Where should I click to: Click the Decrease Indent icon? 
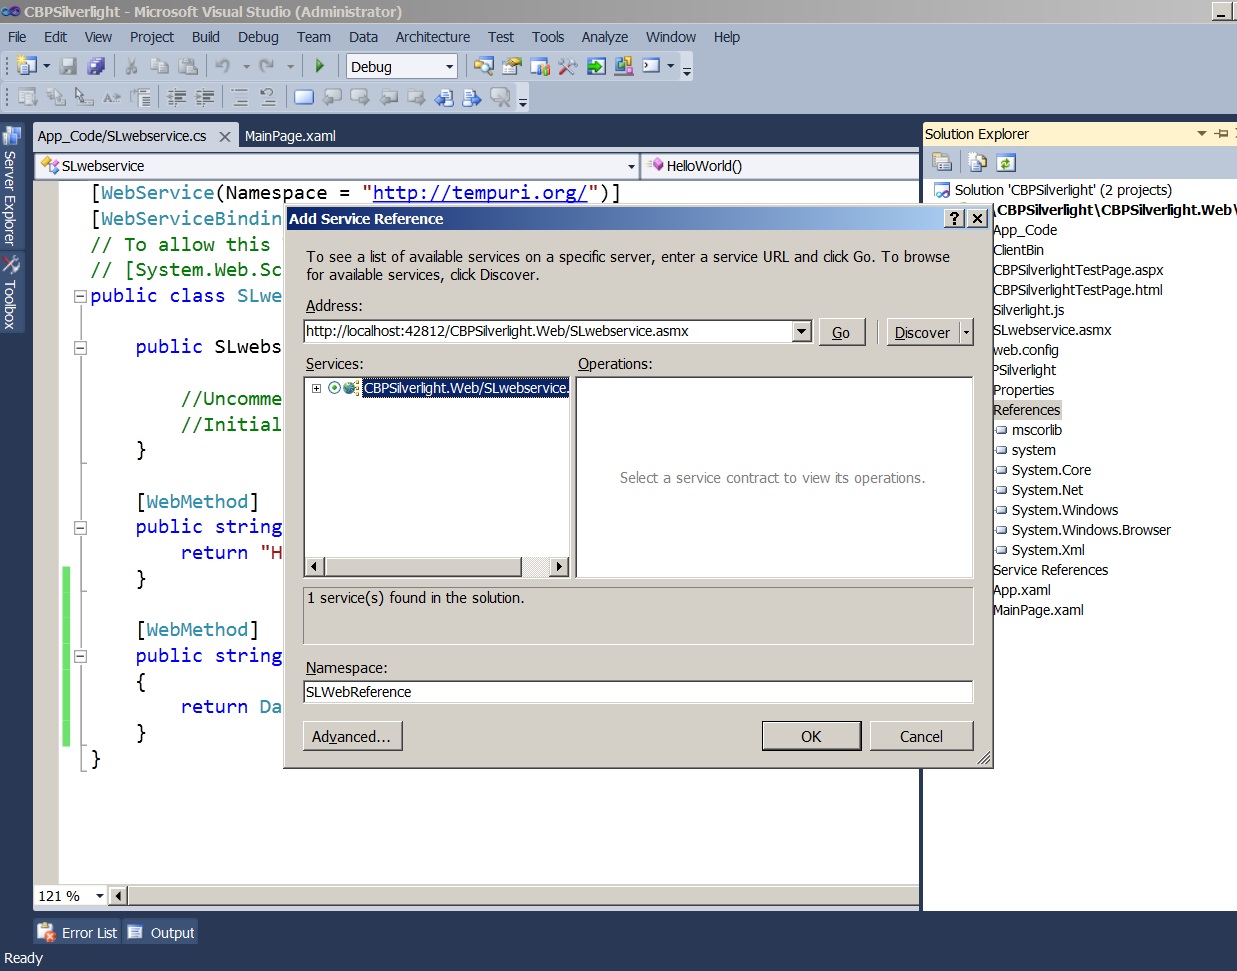[x=177, y=97]
